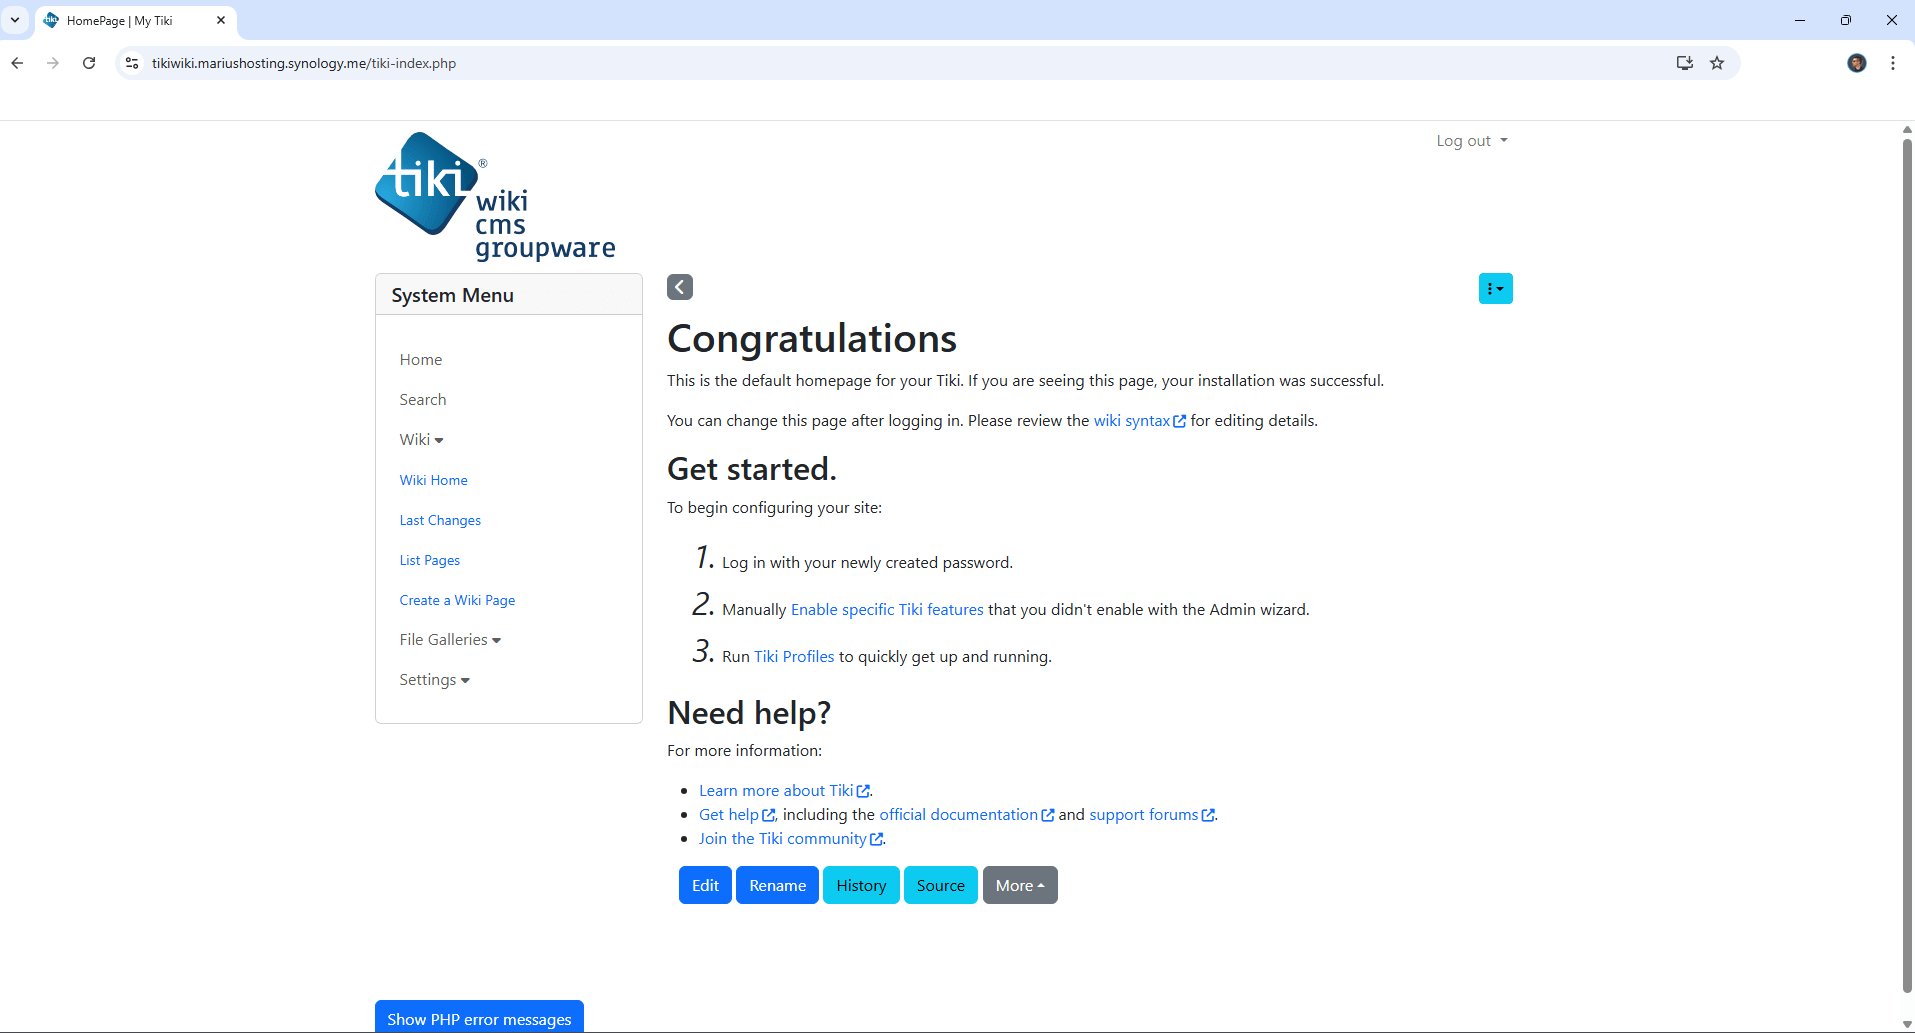Open the Chrome profile avatar

(x=1856, y=63)
